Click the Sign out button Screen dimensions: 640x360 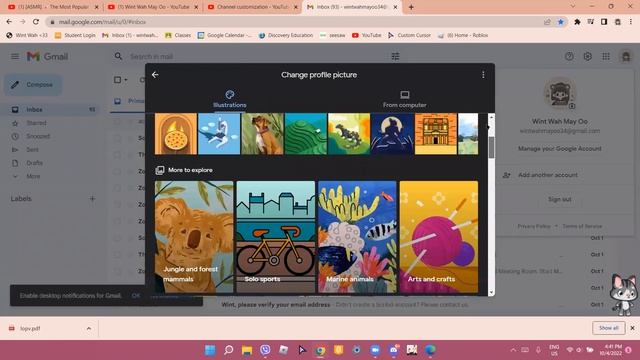560,199
